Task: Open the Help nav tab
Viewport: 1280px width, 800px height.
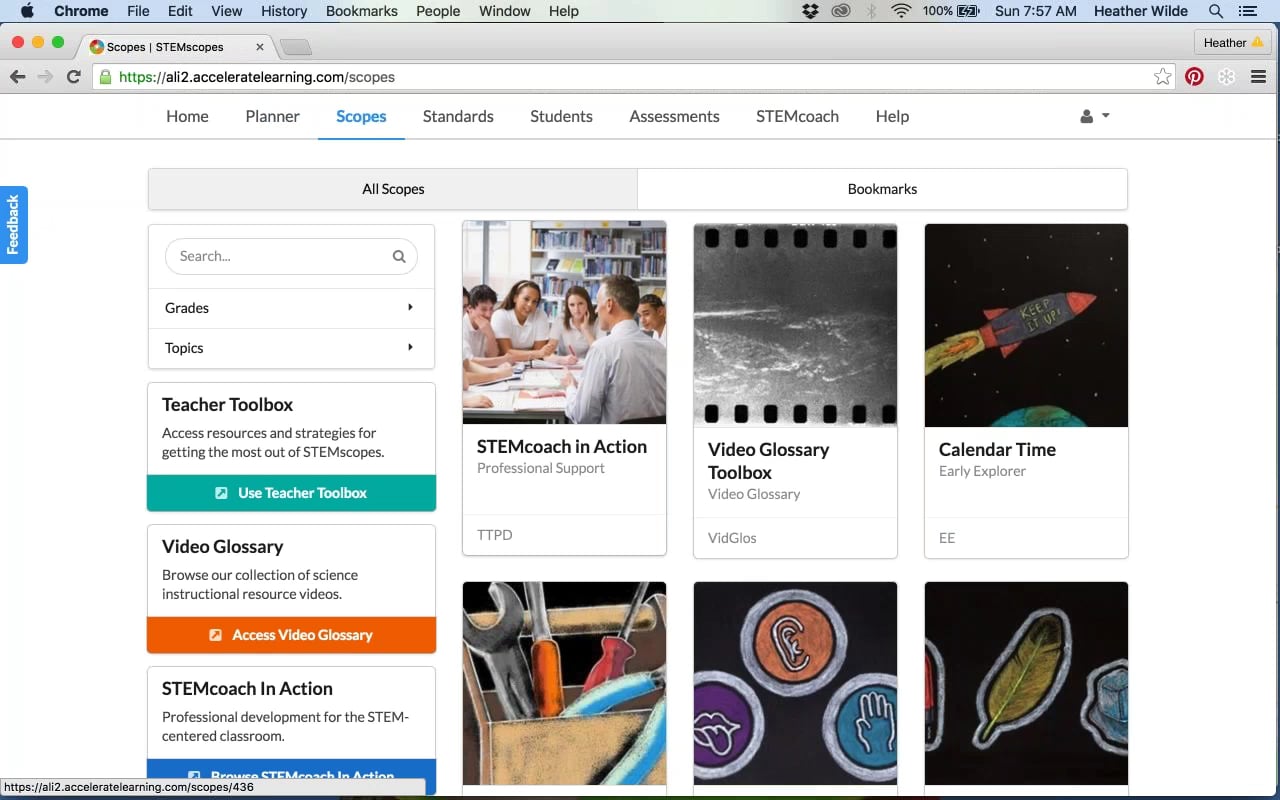Action: (892, 116)
